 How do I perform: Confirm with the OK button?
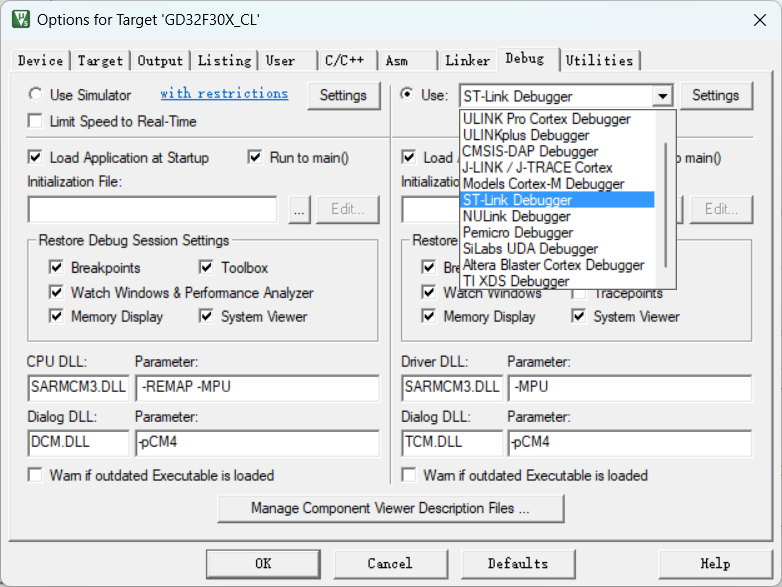click(263, 564)
